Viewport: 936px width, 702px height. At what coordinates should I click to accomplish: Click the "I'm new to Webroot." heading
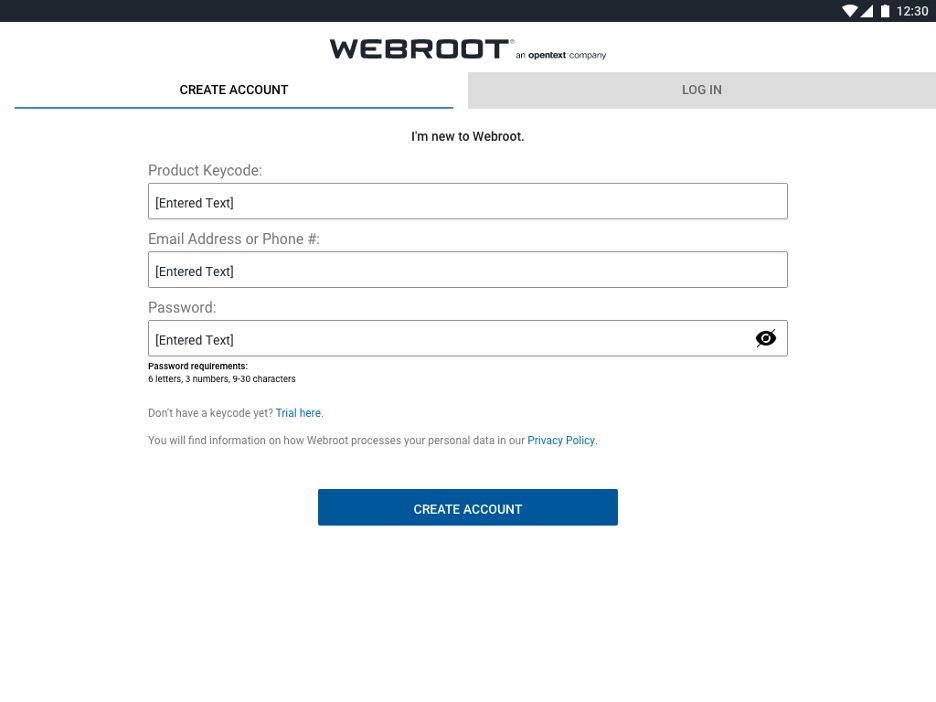pos(467,136)
